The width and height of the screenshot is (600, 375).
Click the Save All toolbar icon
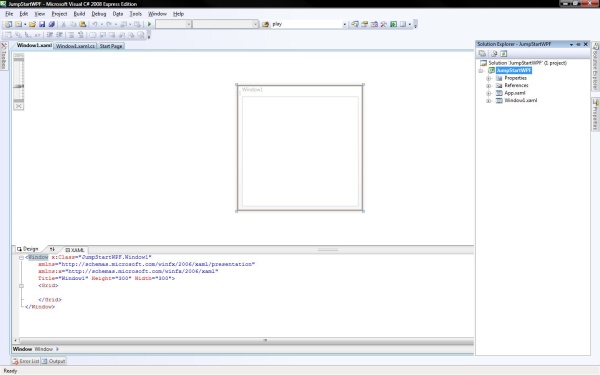pos(51,24)
